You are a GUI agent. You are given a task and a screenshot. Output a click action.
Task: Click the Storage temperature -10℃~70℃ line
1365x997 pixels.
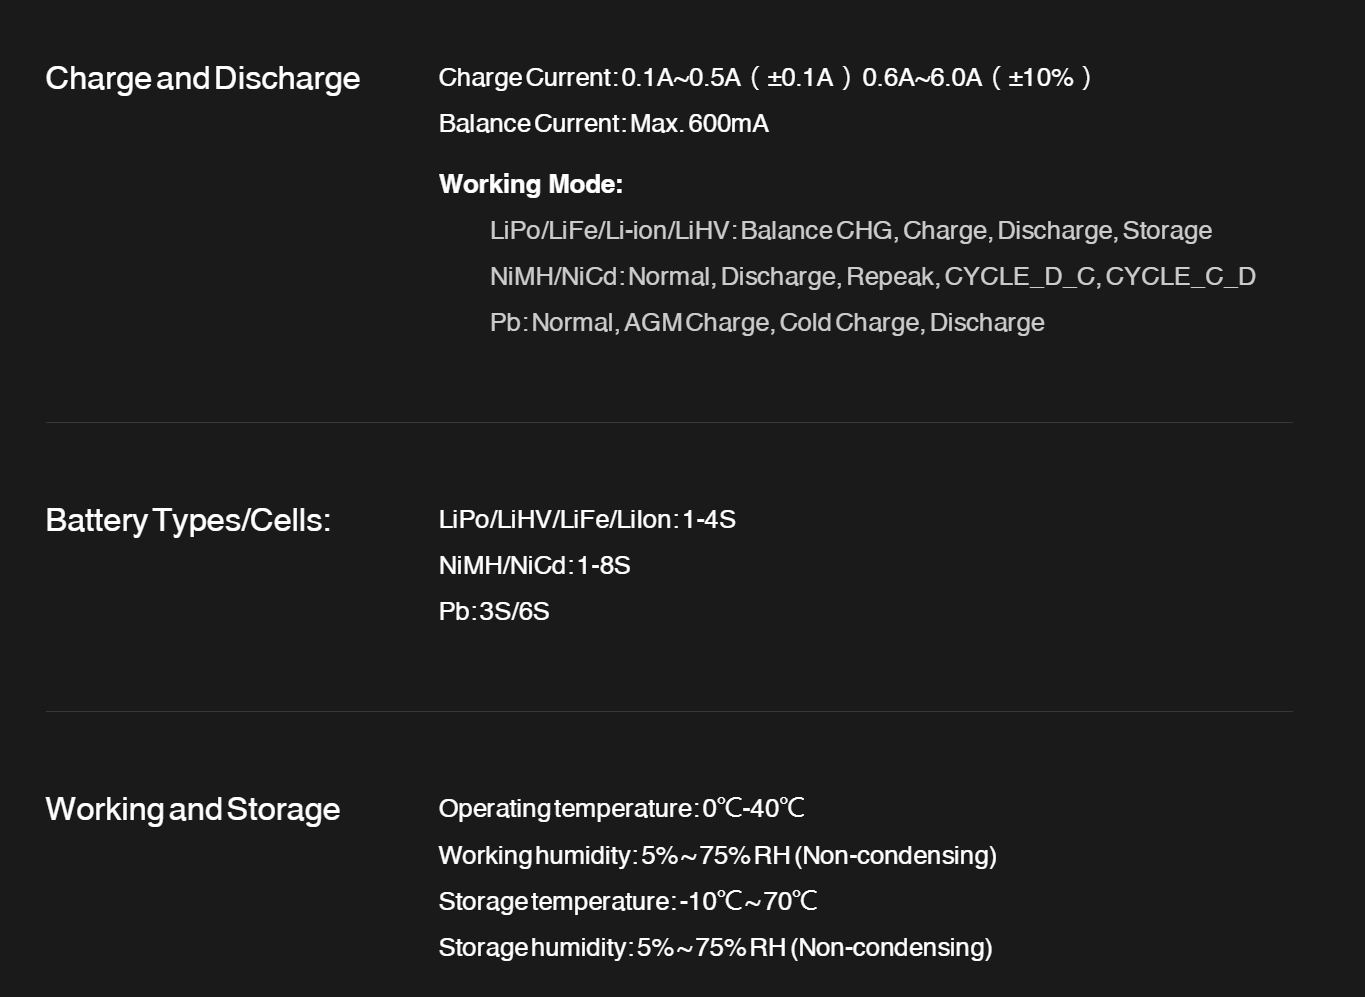coord(627,901)
